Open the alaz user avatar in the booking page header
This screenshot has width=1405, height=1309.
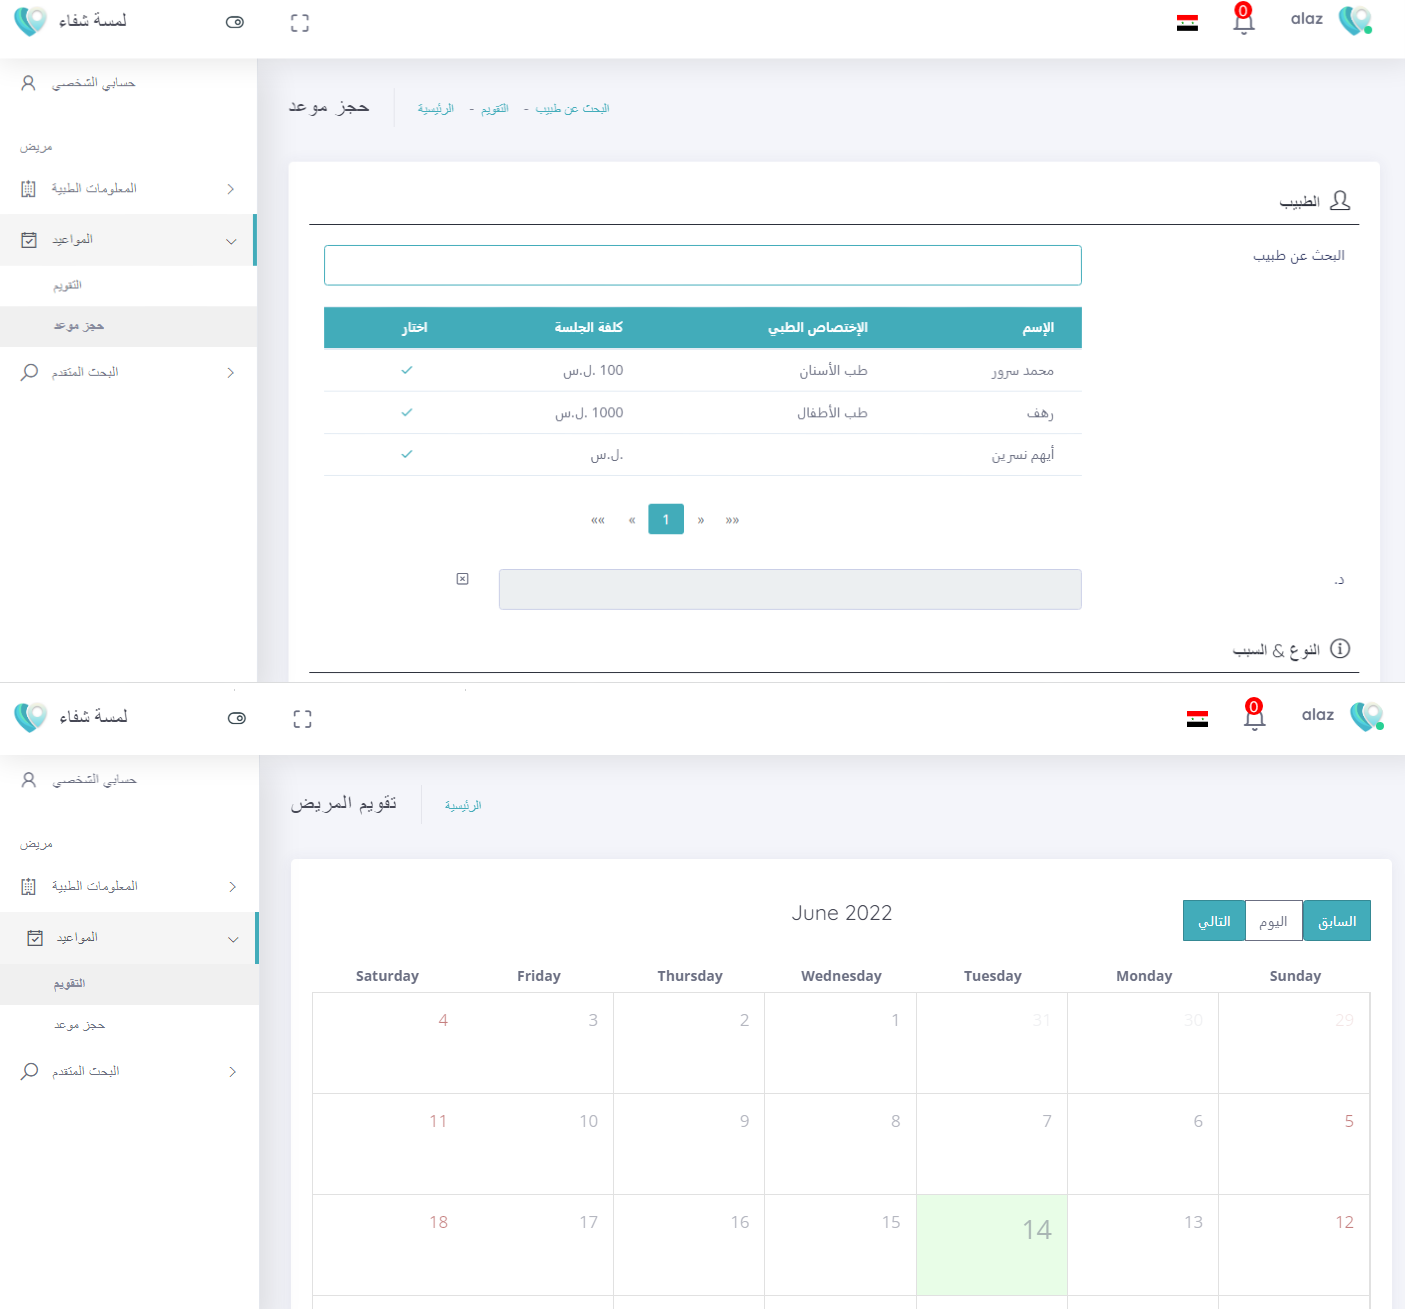1355,20
